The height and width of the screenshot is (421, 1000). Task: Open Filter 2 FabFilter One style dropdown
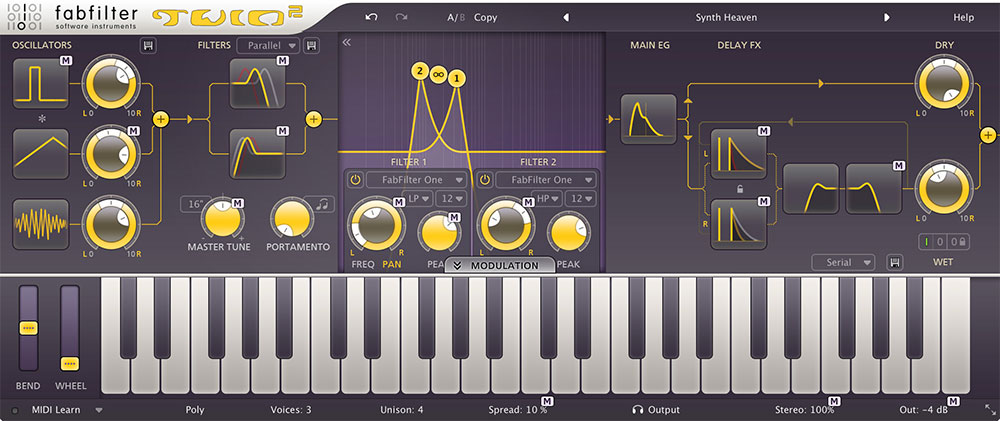click(x=545, y=180)
